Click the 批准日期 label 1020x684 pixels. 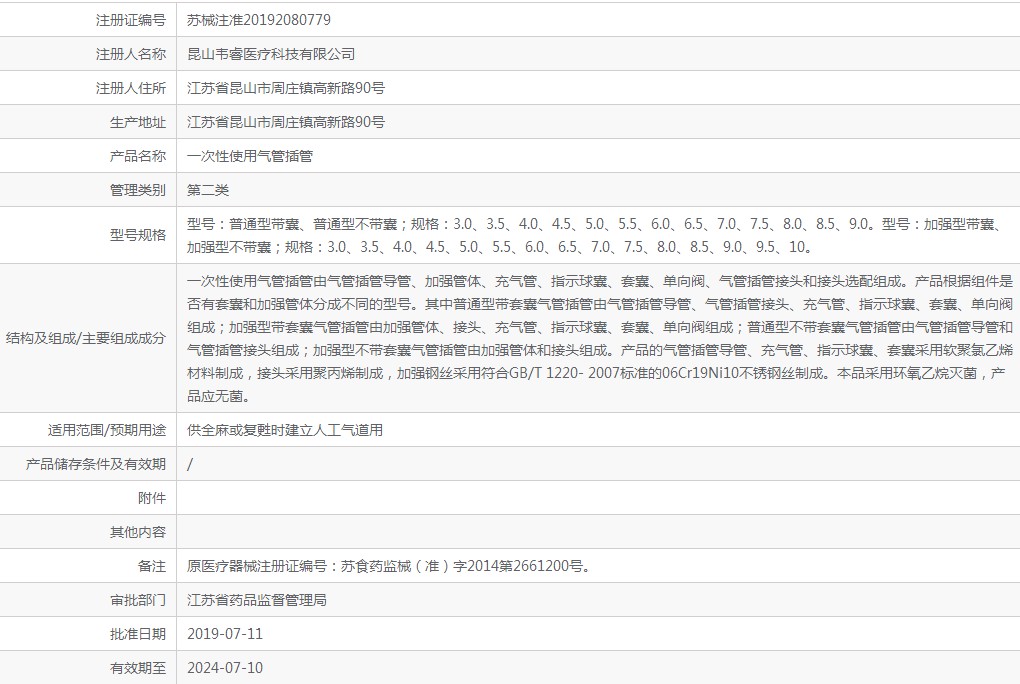click(138, 634)
